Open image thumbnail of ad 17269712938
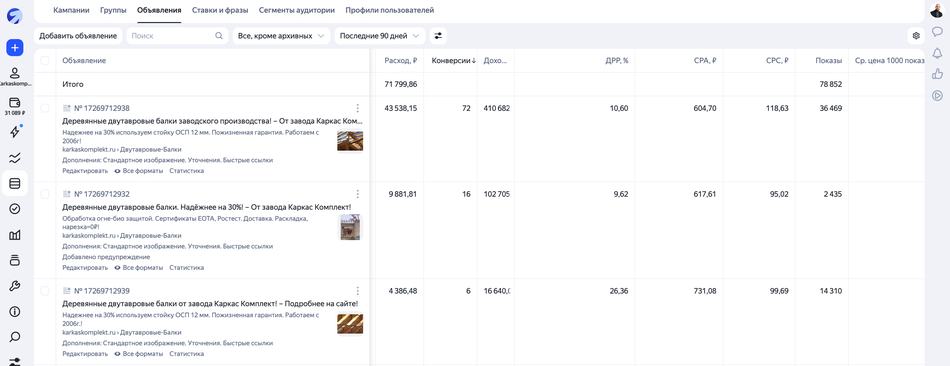Image resolution: width=950 pixels, height=366 pixels. pyautogui.click(x=350, y=141)
